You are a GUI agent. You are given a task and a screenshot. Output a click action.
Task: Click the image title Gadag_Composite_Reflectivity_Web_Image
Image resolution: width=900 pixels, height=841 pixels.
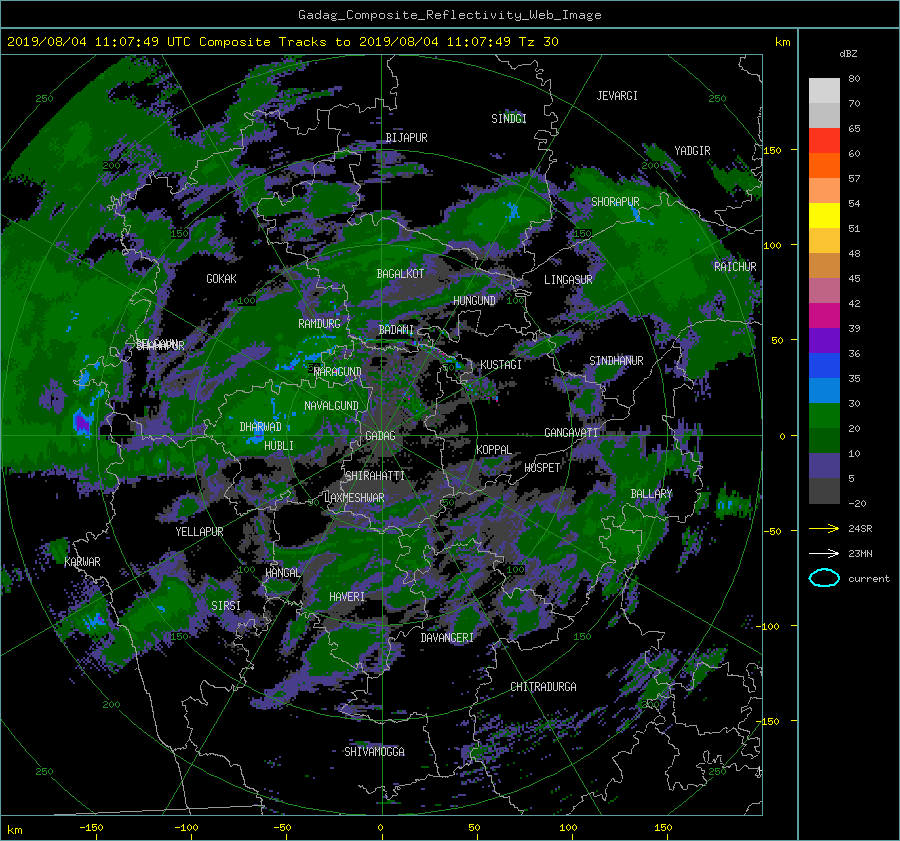click(449, 15)
